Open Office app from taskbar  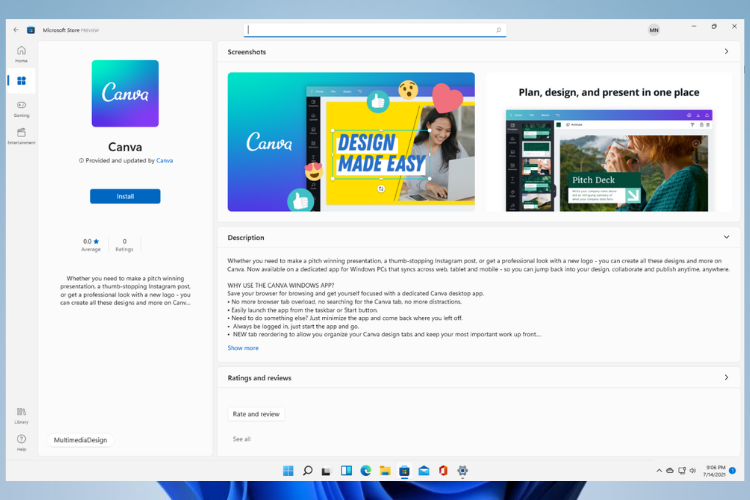pyautogui.click(x=443, y=471)
